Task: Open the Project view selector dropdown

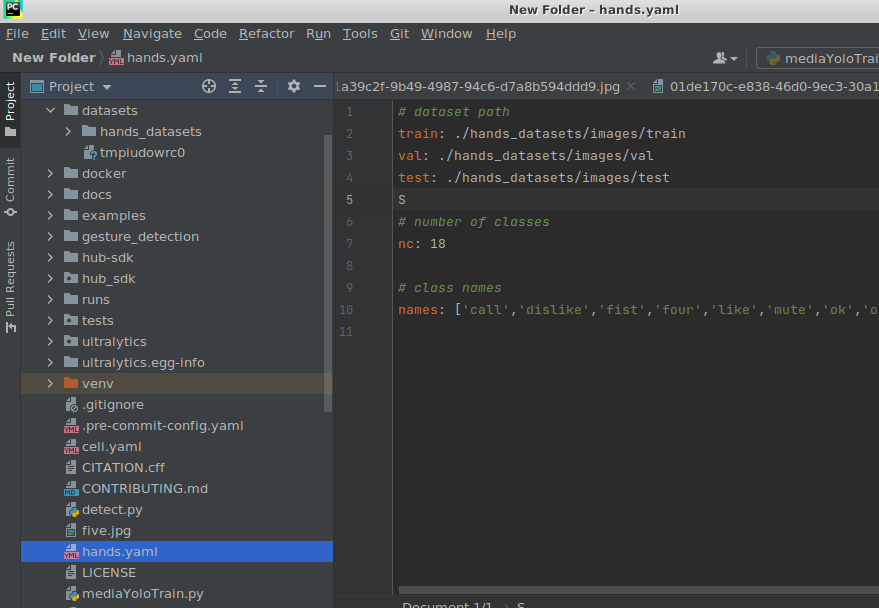Action: coord(71,86)
